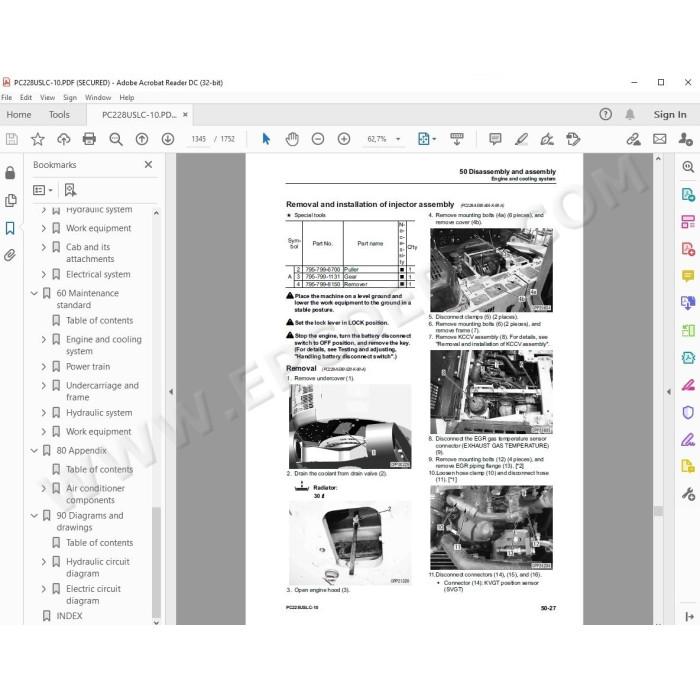700x700 pixels.
Task: Go to next page arrow
Action: [x=168, y=139]
